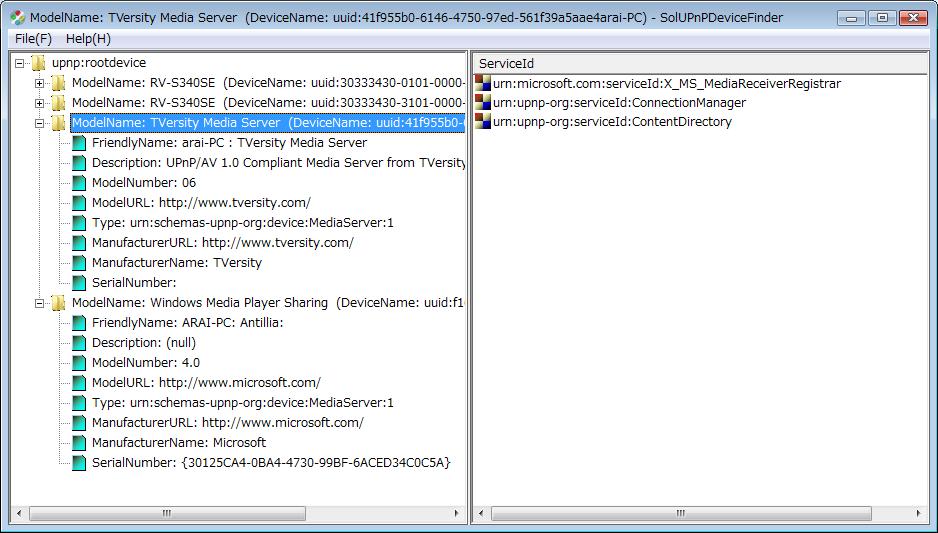Click the ContentDirectory service icon
The width and height of the screenshot is (938, 533).
pyautogui.click(x=483, y=121)
